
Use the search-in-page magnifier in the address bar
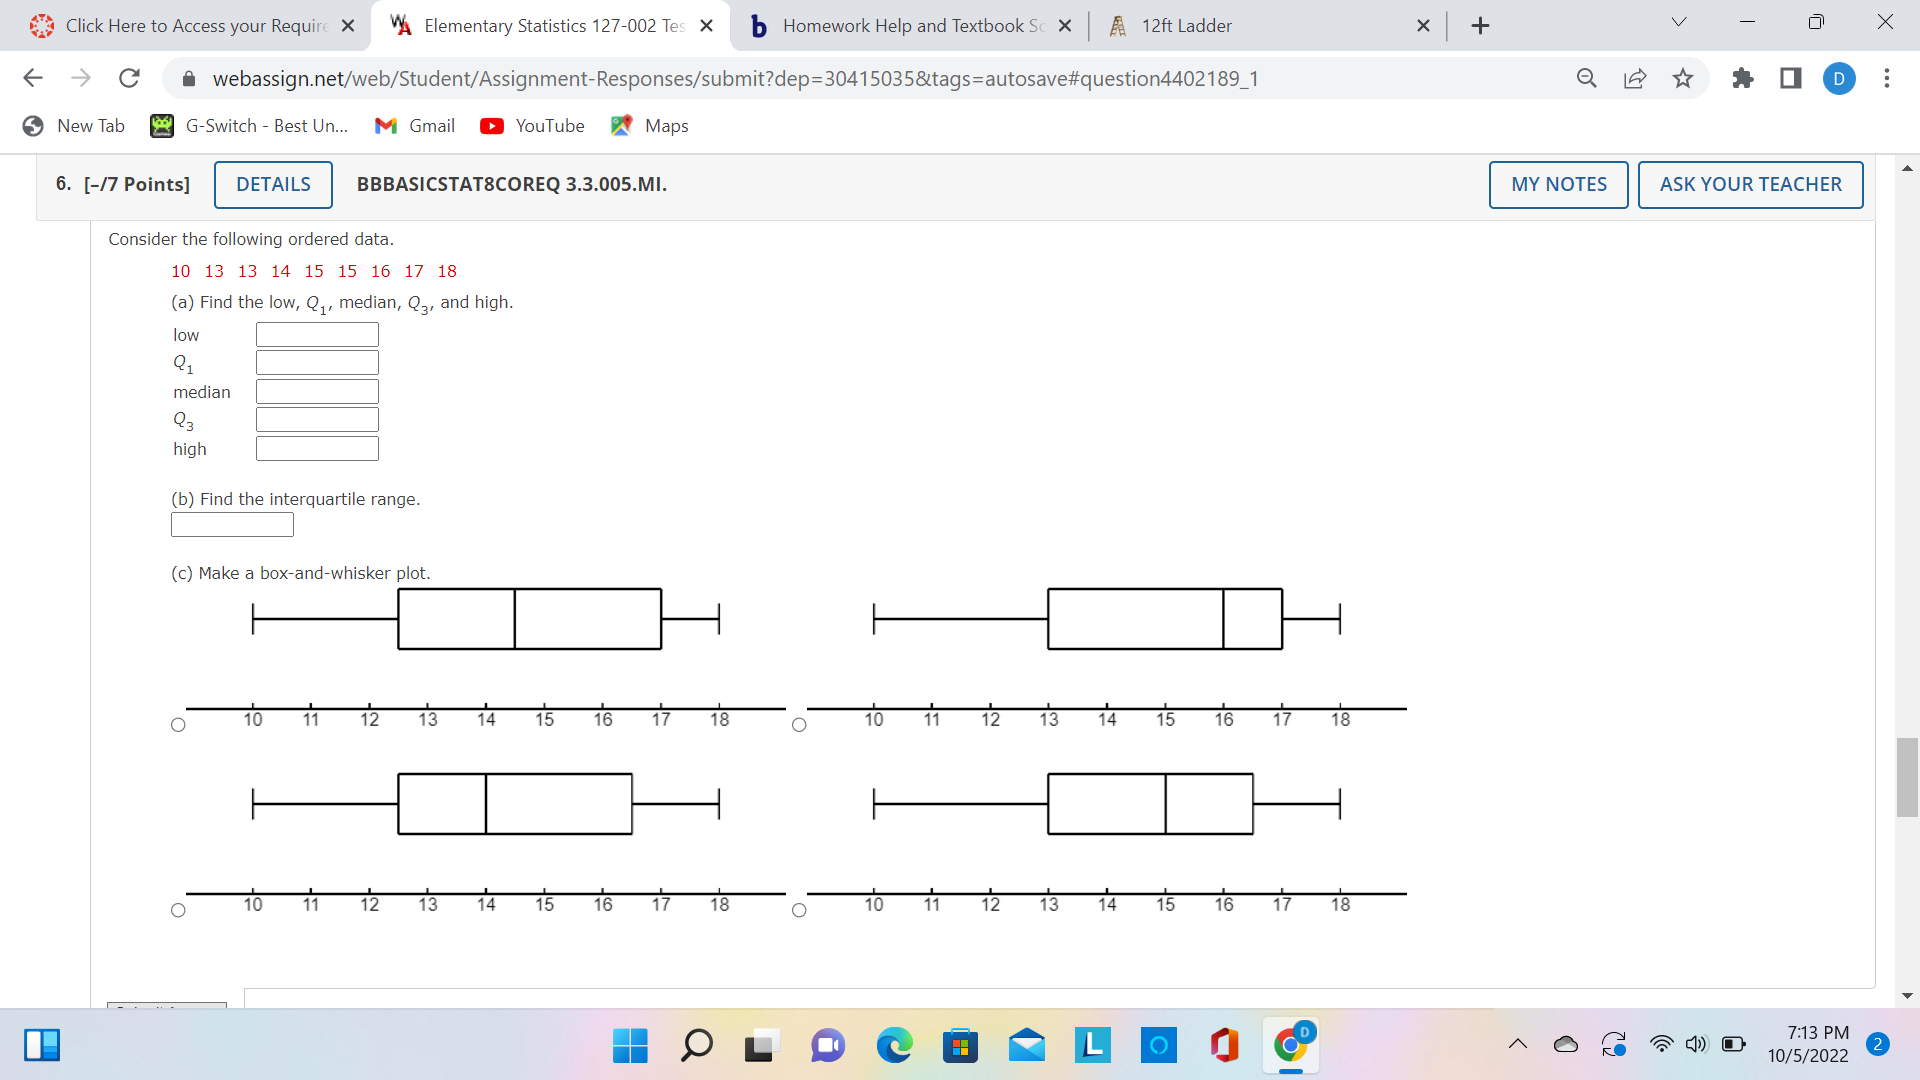tap(1587, 78)
